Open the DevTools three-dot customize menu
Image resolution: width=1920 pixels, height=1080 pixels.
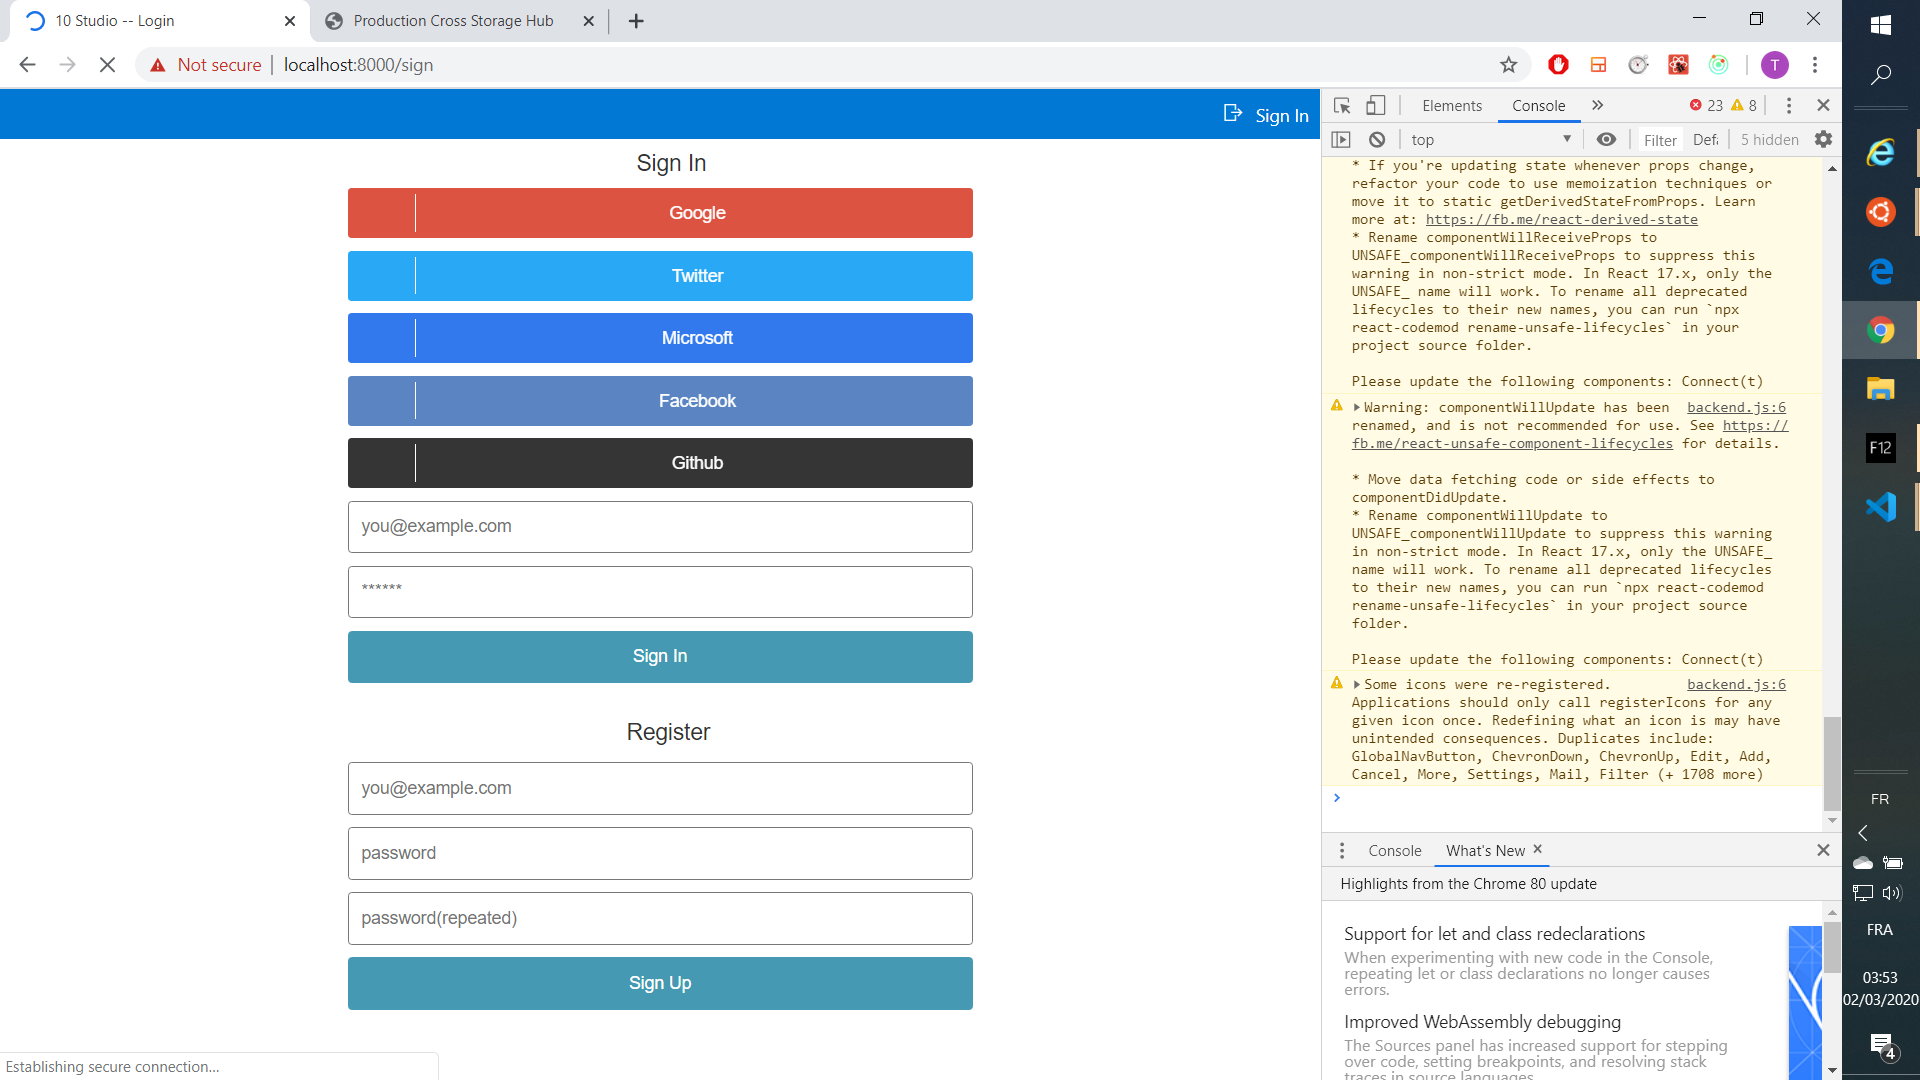pyautogui.click(x=1789, y=105)
